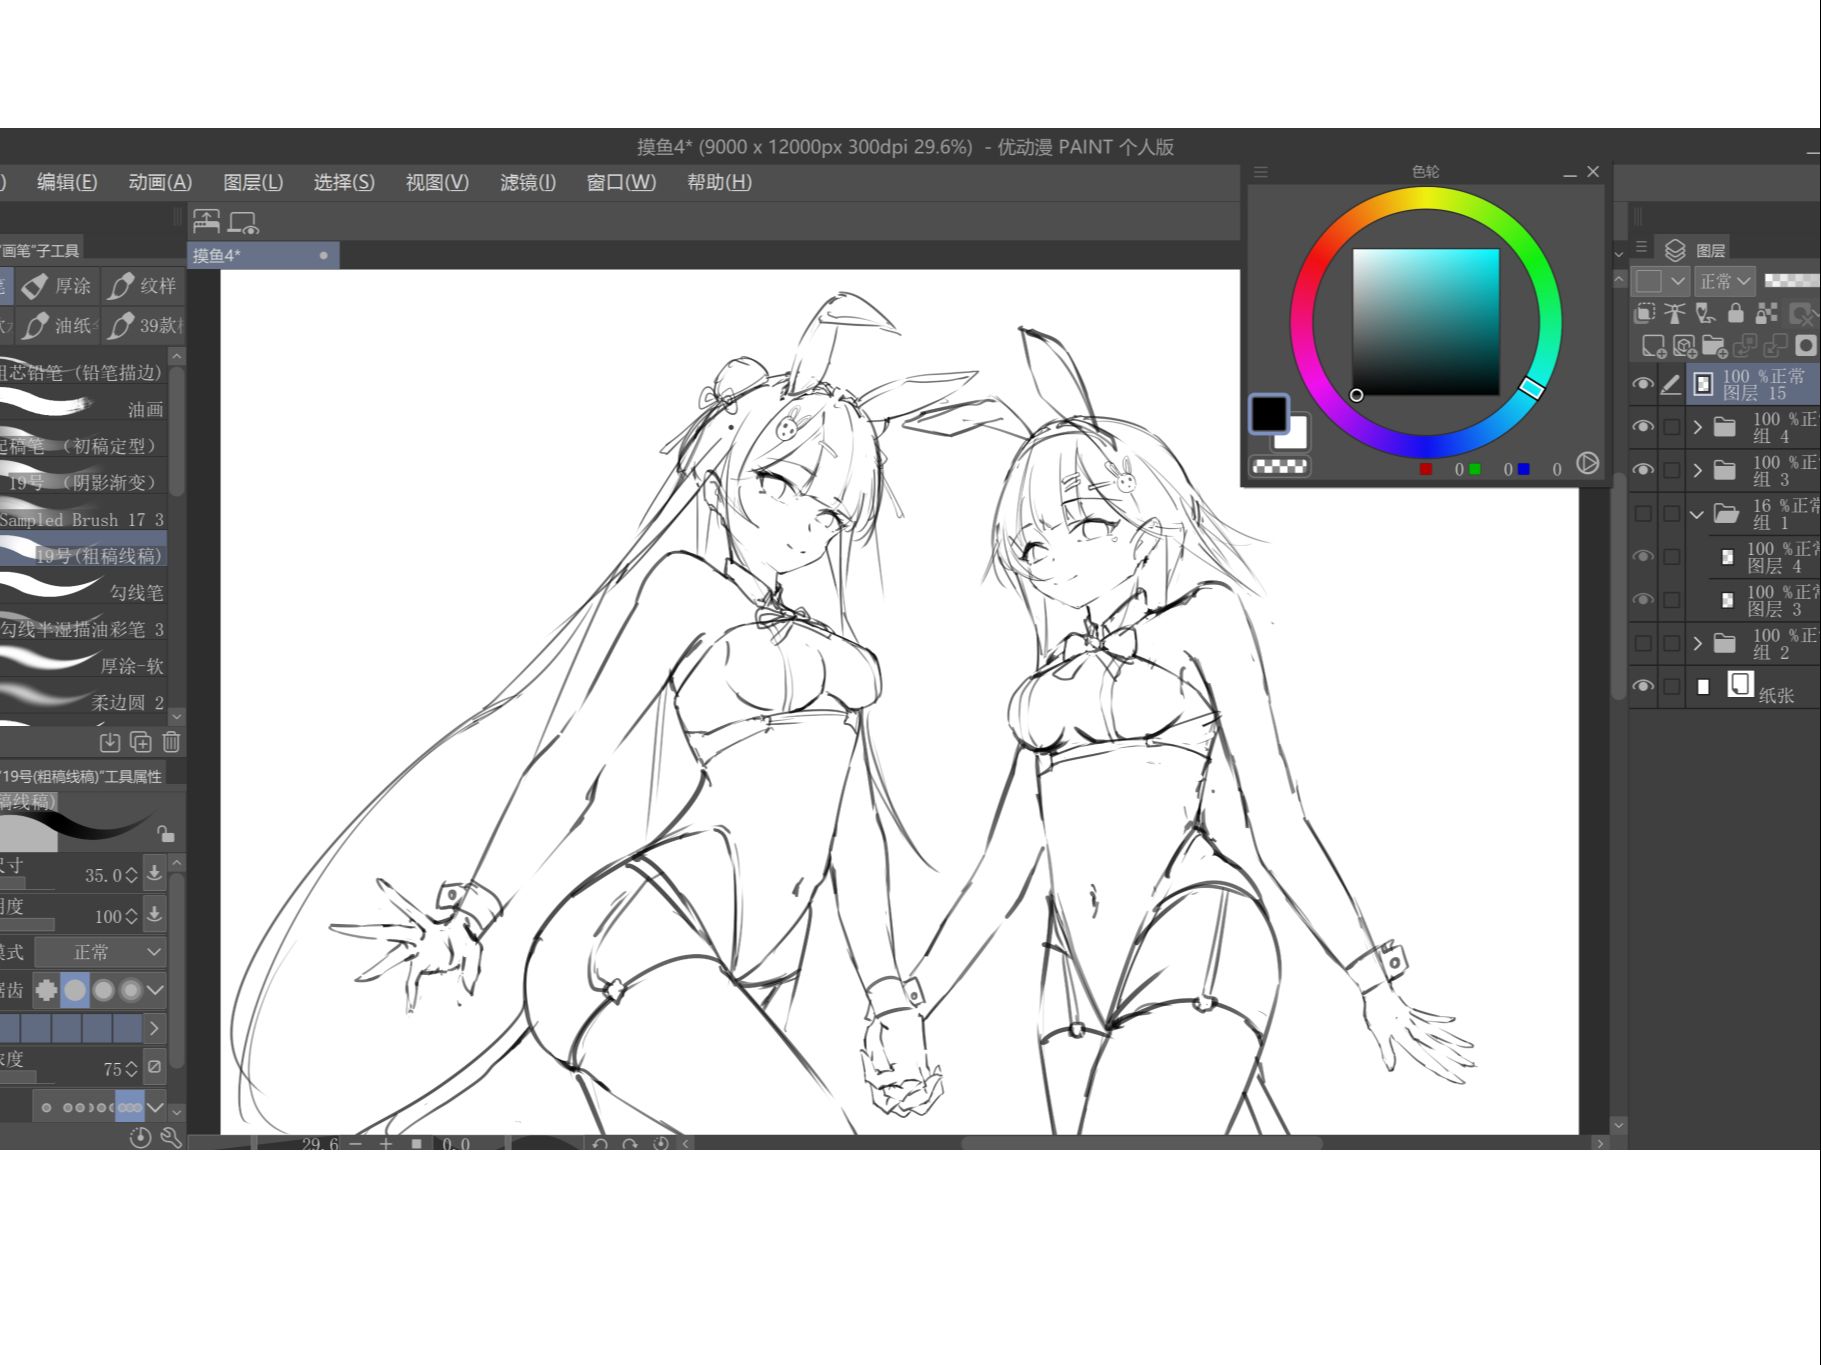Delete sub tool with trash icon

pyautogui.click(x=171, y=742)
